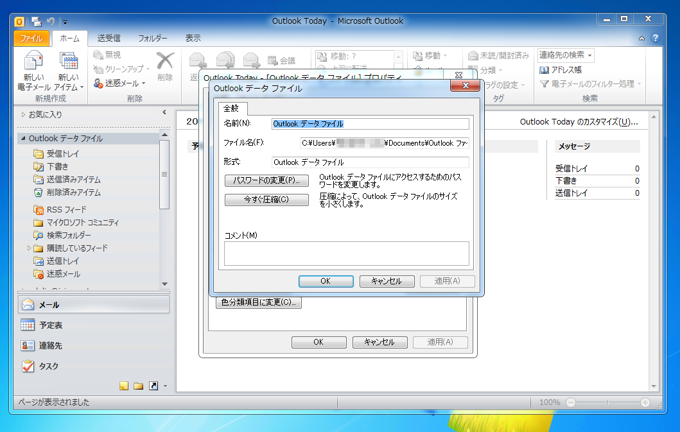The height and width of the screenshot is (432, 680).
Task: Select the Inbox (受信トレイ) folder
Action: [62, 154]
